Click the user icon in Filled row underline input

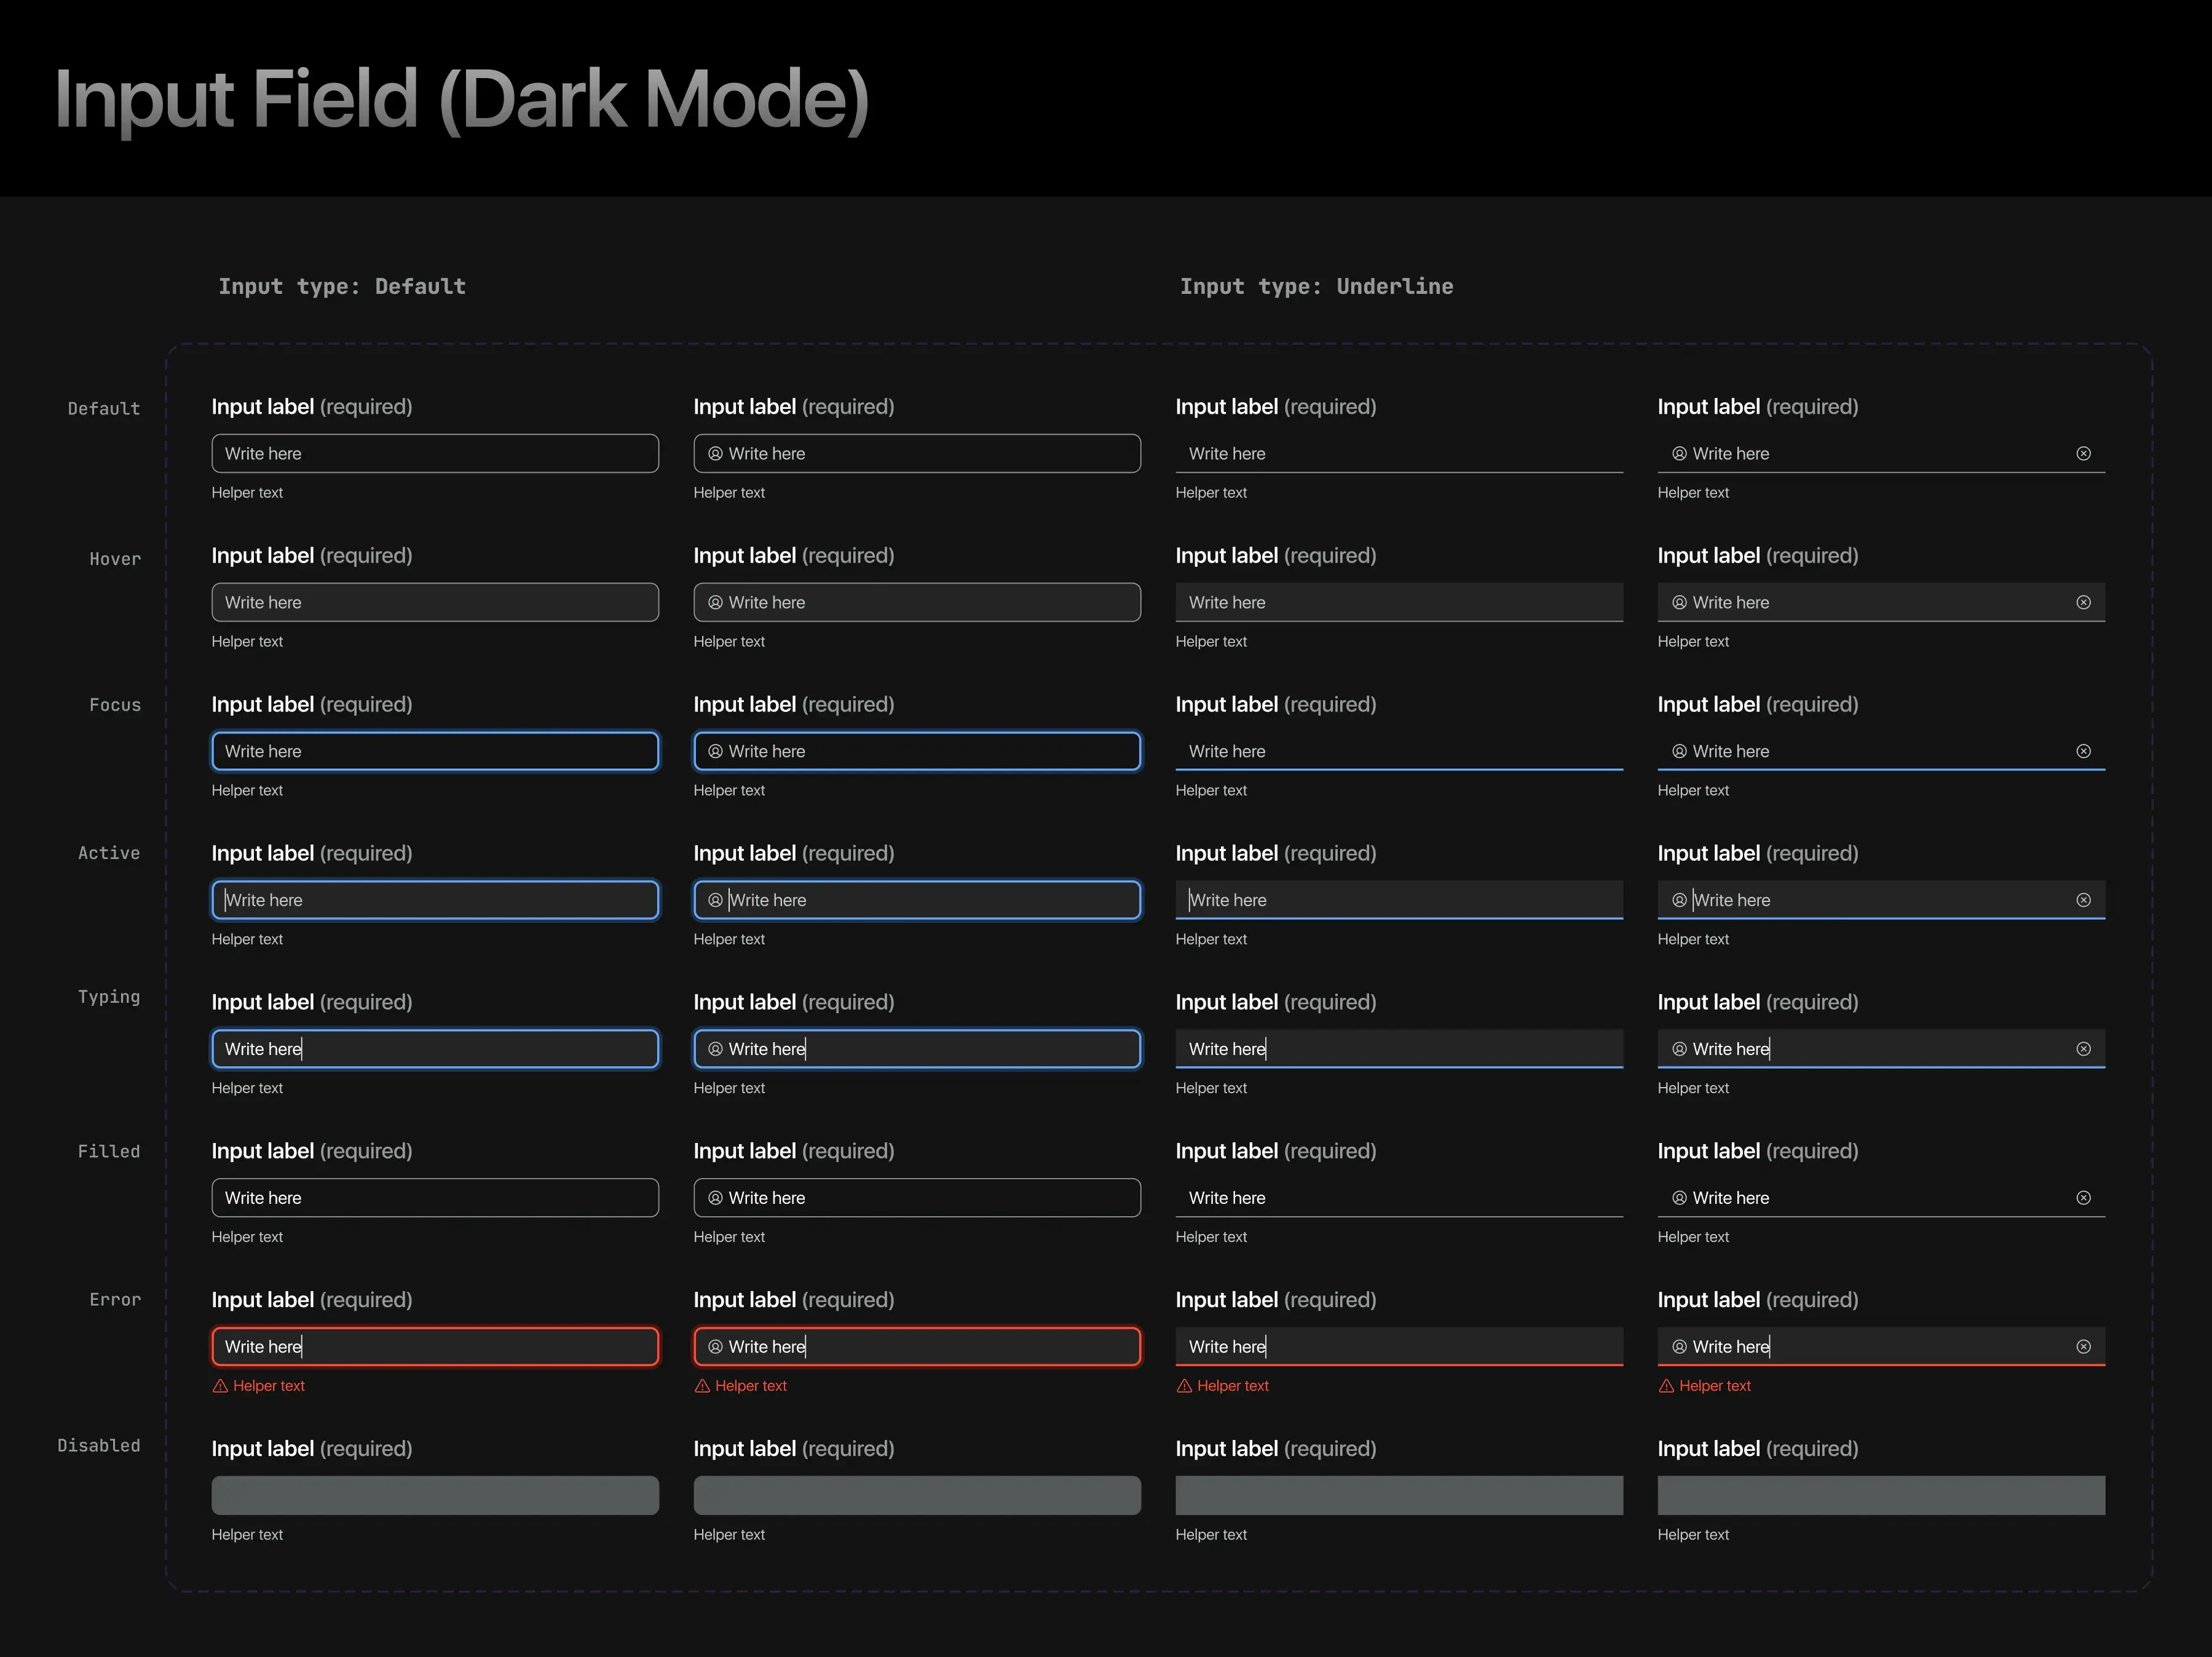click(1680, 1198)
